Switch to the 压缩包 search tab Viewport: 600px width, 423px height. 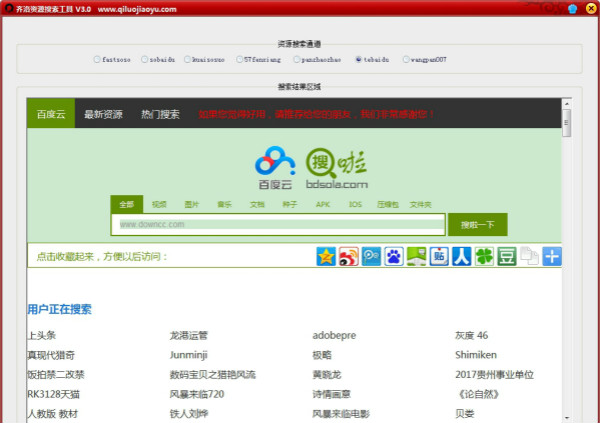388,204
